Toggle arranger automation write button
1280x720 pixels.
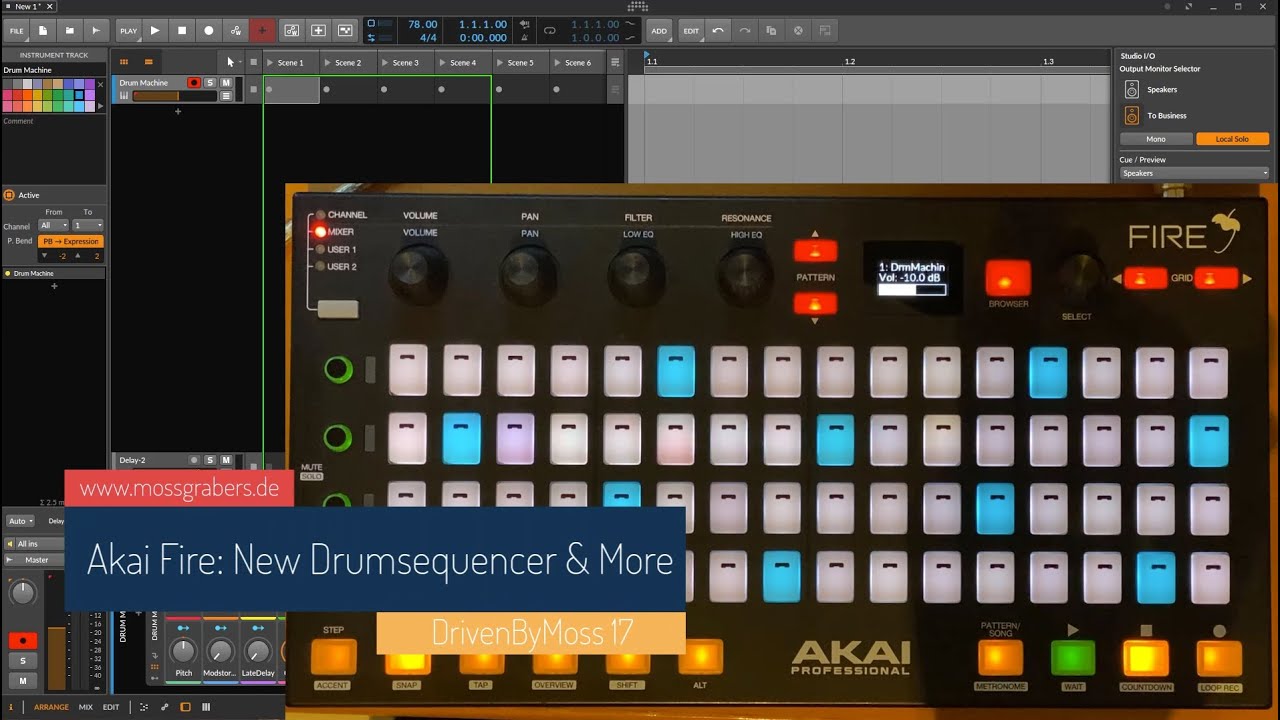[x=235, y=31]
